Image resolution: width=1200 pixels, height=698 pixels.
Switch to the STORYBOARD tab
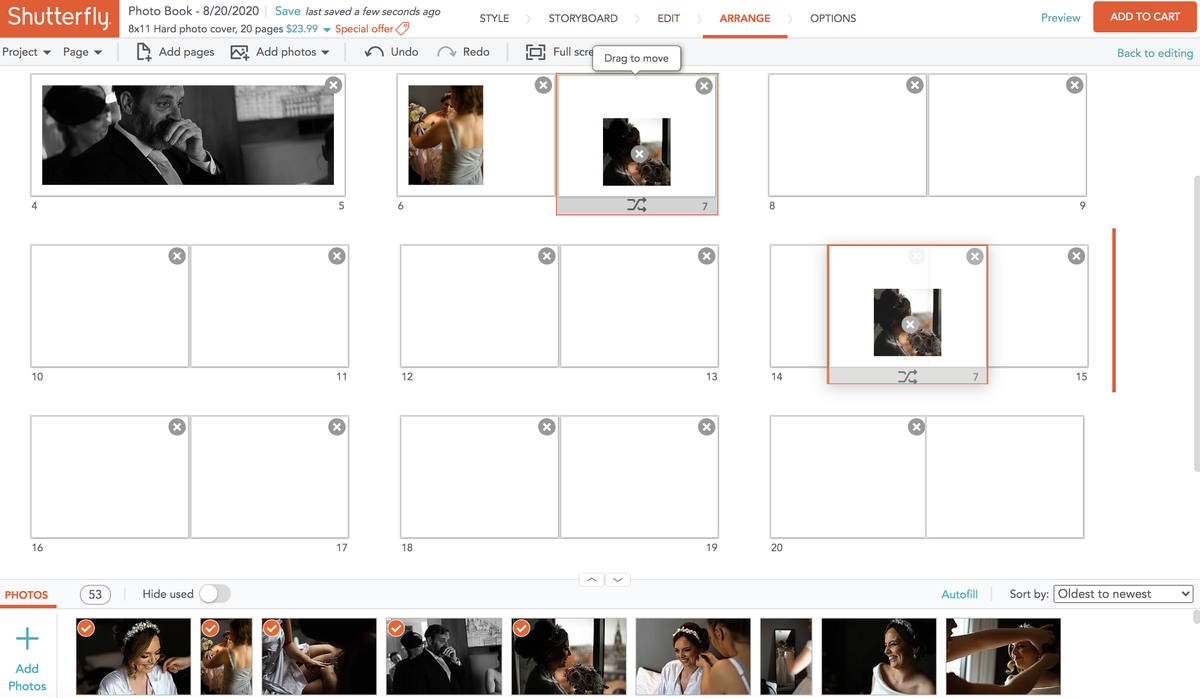click(583, 17)
